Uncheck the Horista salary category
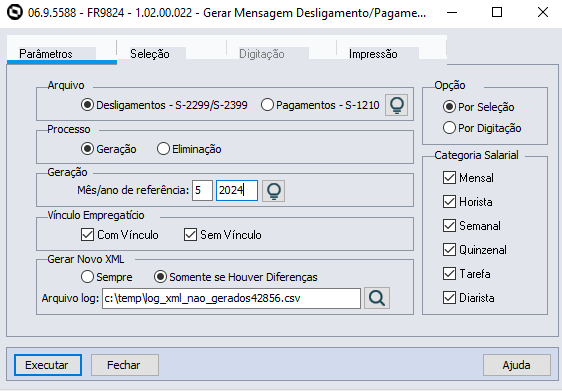Viewport: 562px width, 391px height. [x=468, y=201]
